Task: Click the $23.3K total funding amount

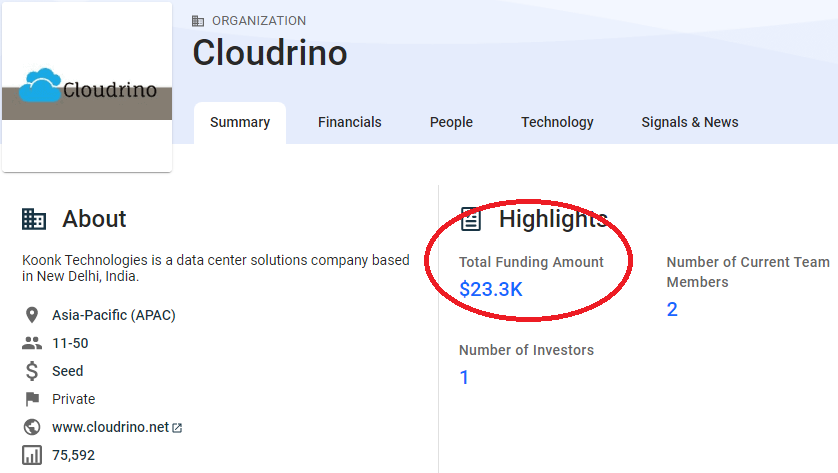Action: (x=490, y=290)
